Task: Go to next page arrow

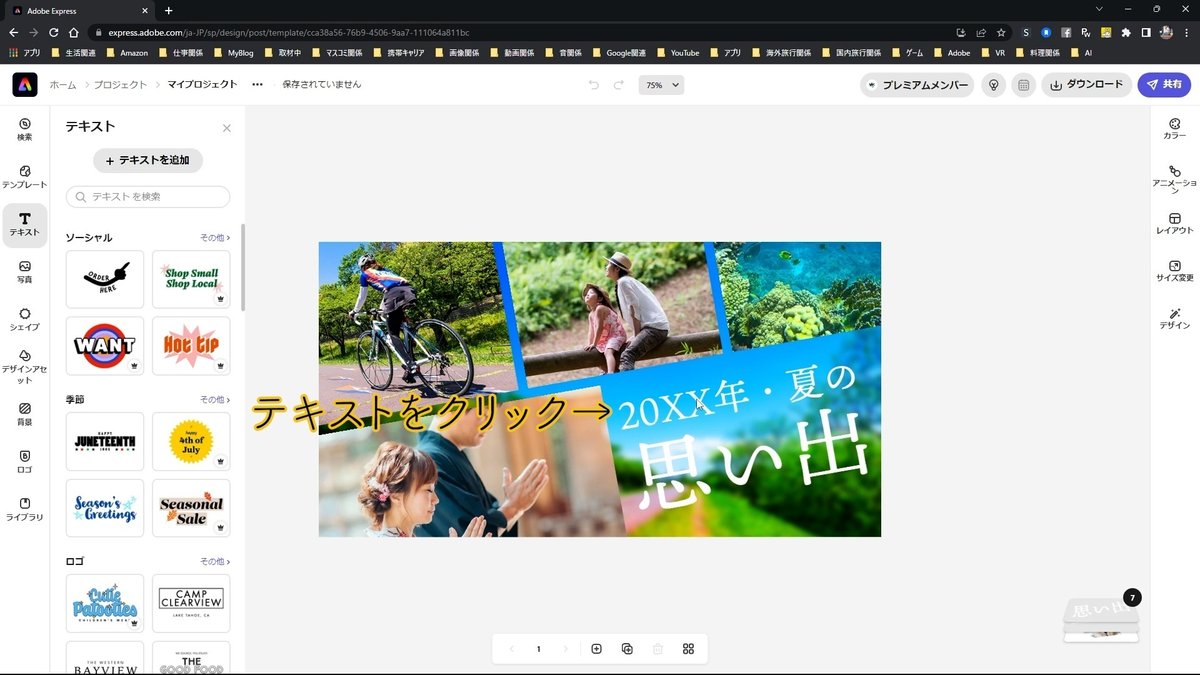Action: pyautogui.click(x=565, y=649)
